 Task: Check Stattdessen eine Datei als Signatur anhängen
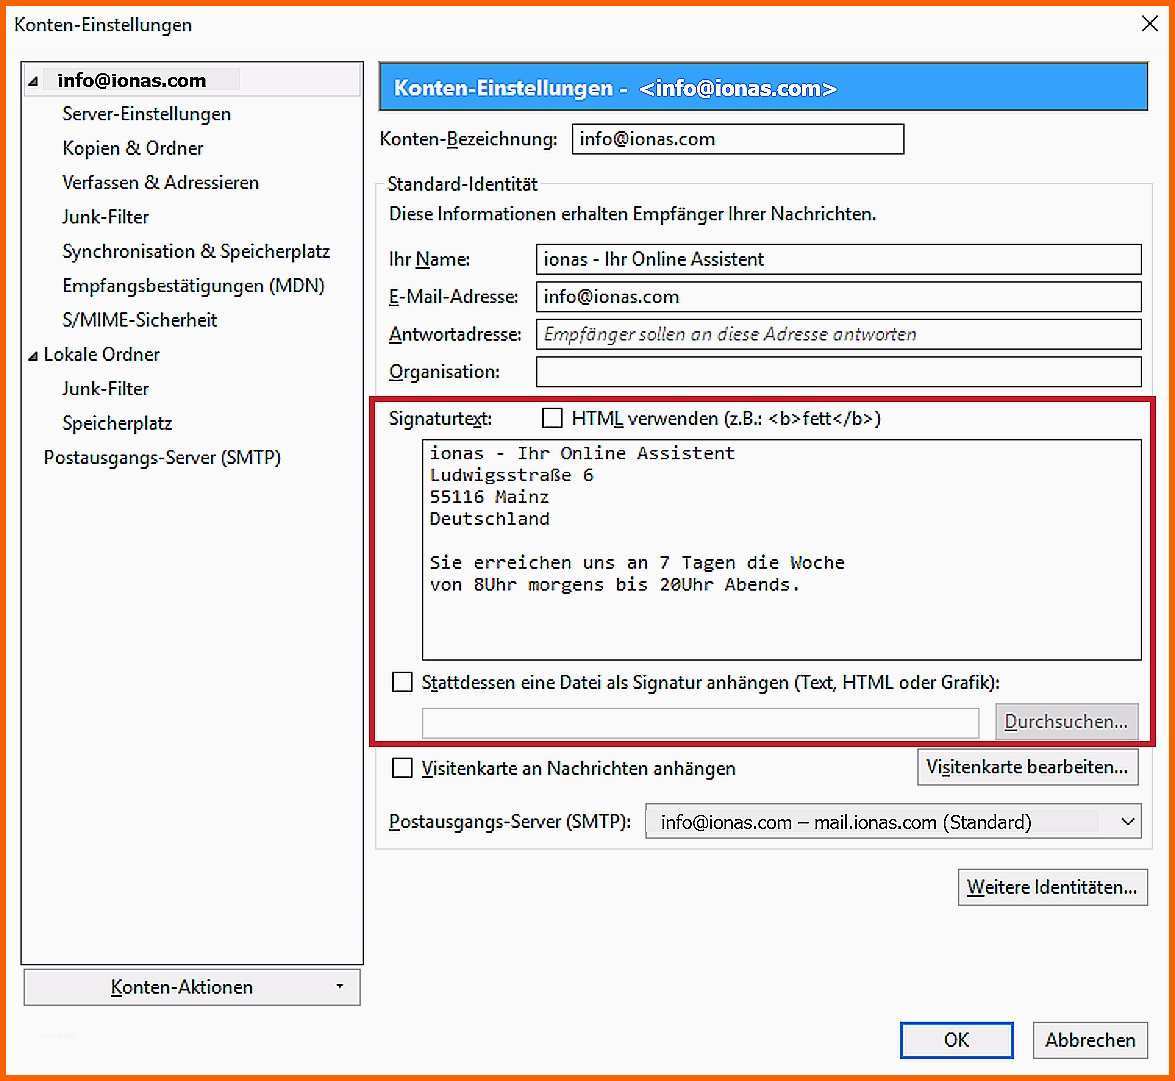pyautogui.click(x=402, y=683)
